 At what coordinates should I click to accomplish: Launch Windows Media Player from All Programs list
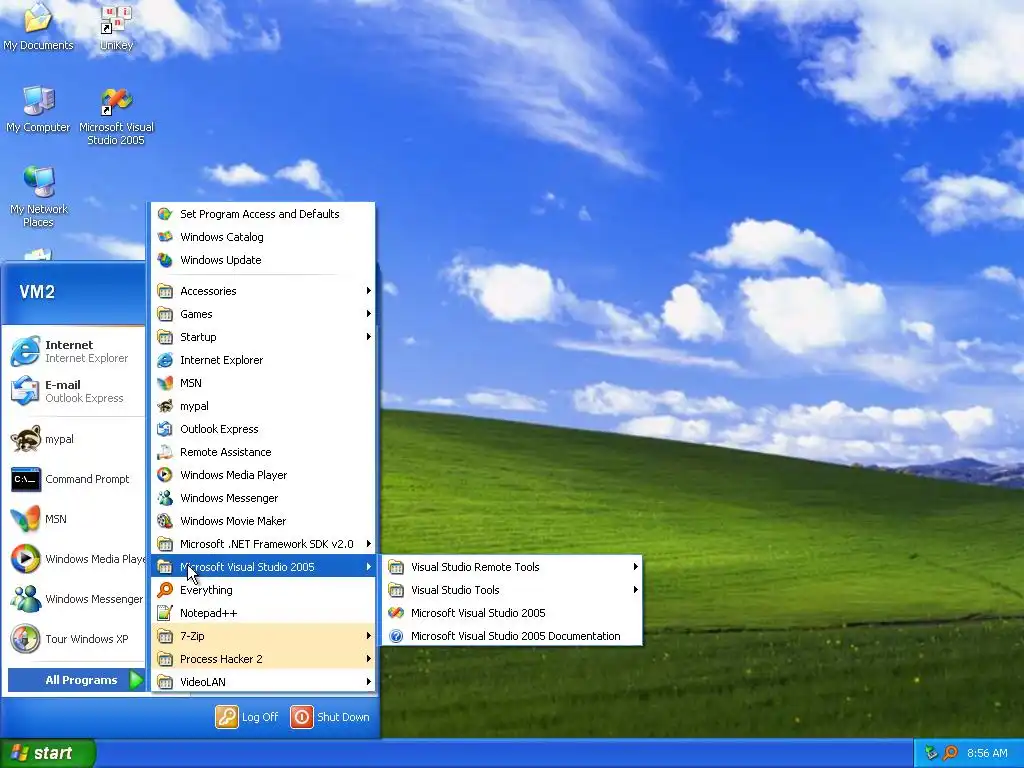point(263,475)
